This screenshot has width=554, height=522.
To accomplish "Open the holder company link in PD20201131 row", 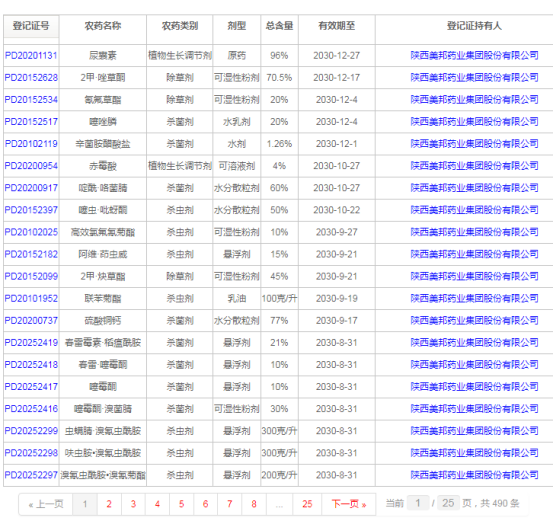I will point(474,55).
